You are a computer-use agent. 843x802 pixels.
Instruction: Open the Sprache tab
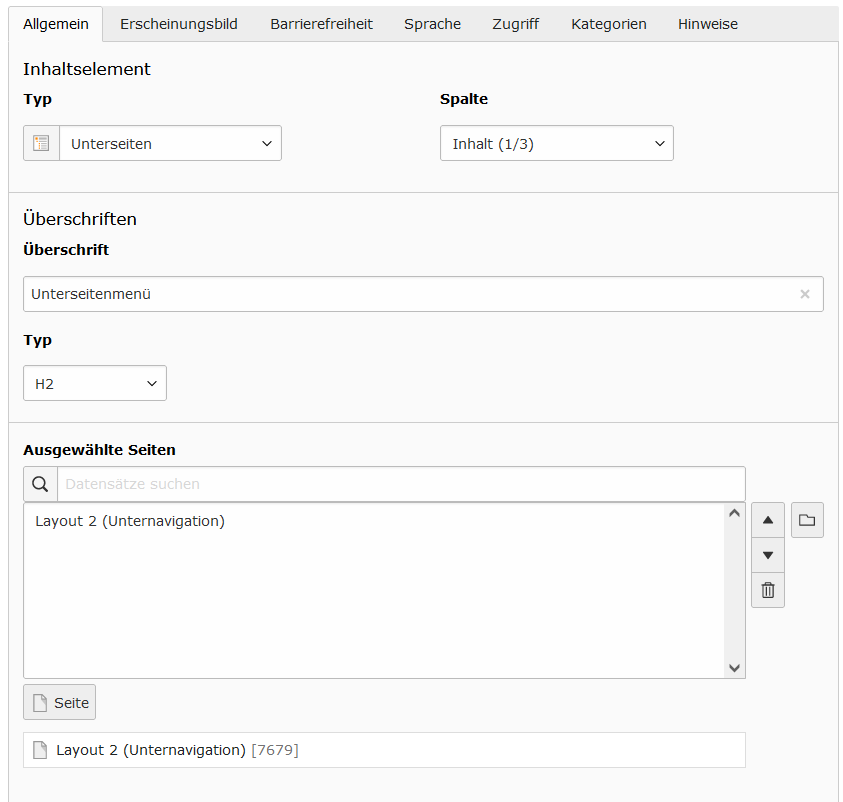pos(432,24)
